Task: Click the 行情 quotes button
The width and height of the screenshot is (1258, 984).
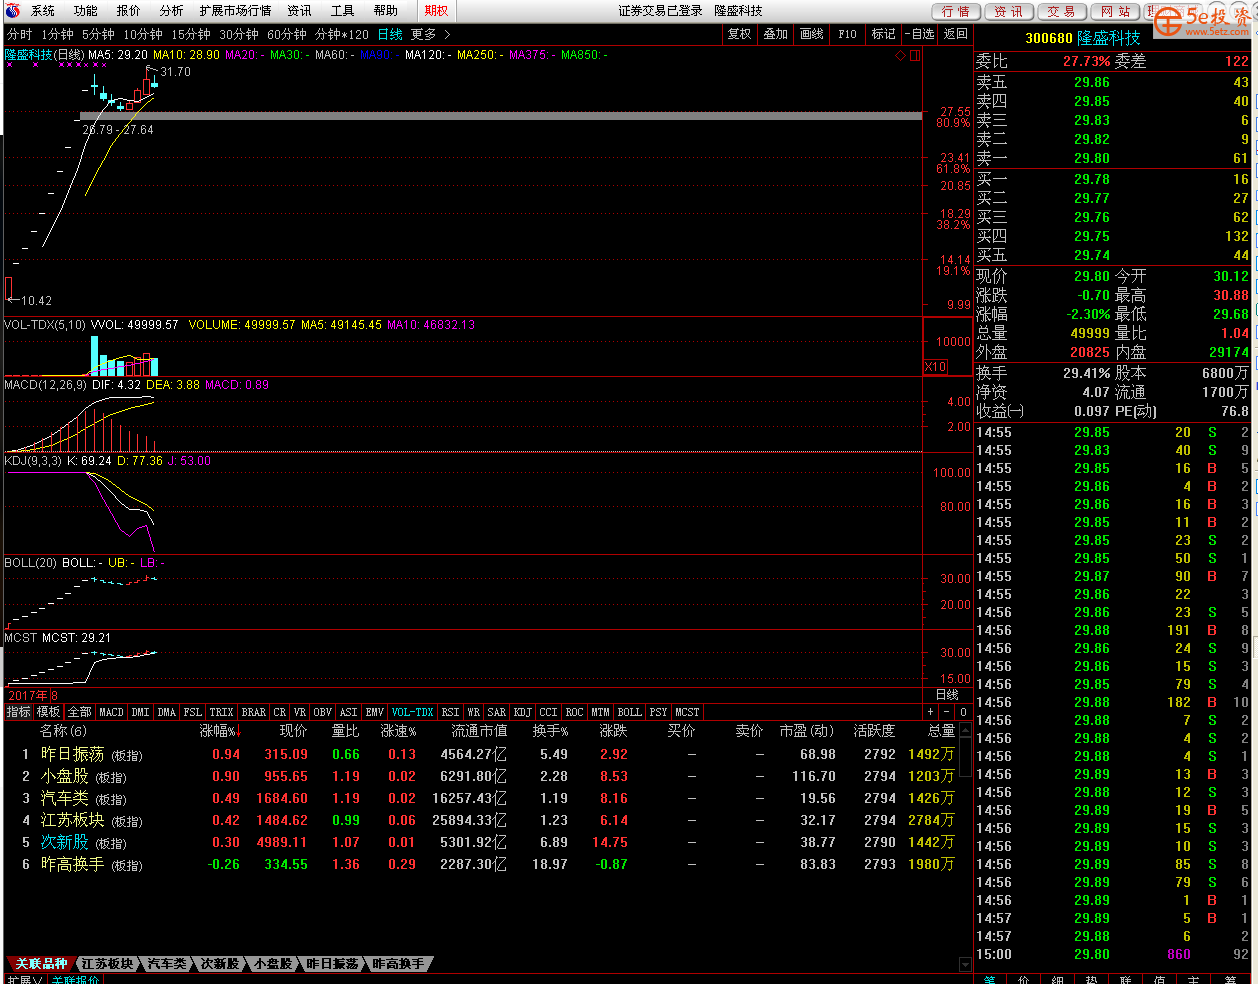Action: (x=956, y=12)
